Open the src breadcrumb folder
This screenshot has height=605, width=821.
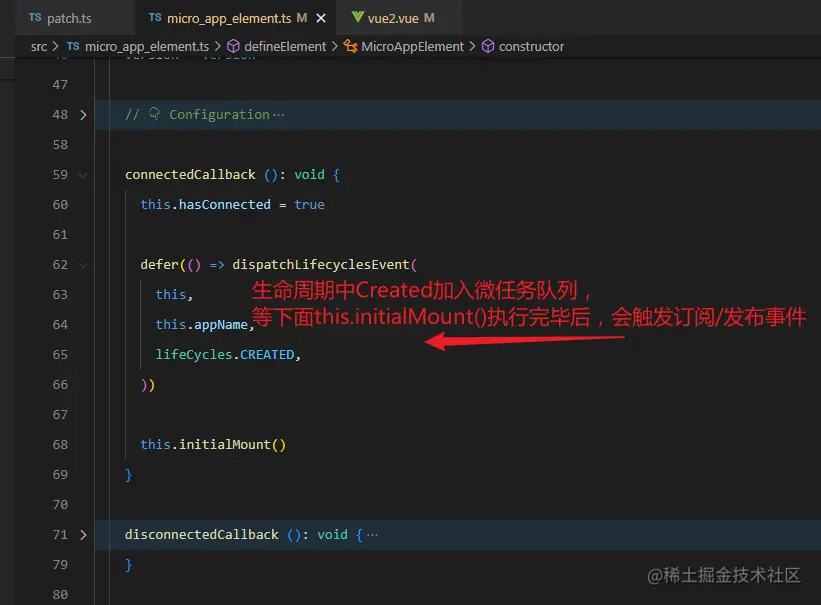coord(39,47)
